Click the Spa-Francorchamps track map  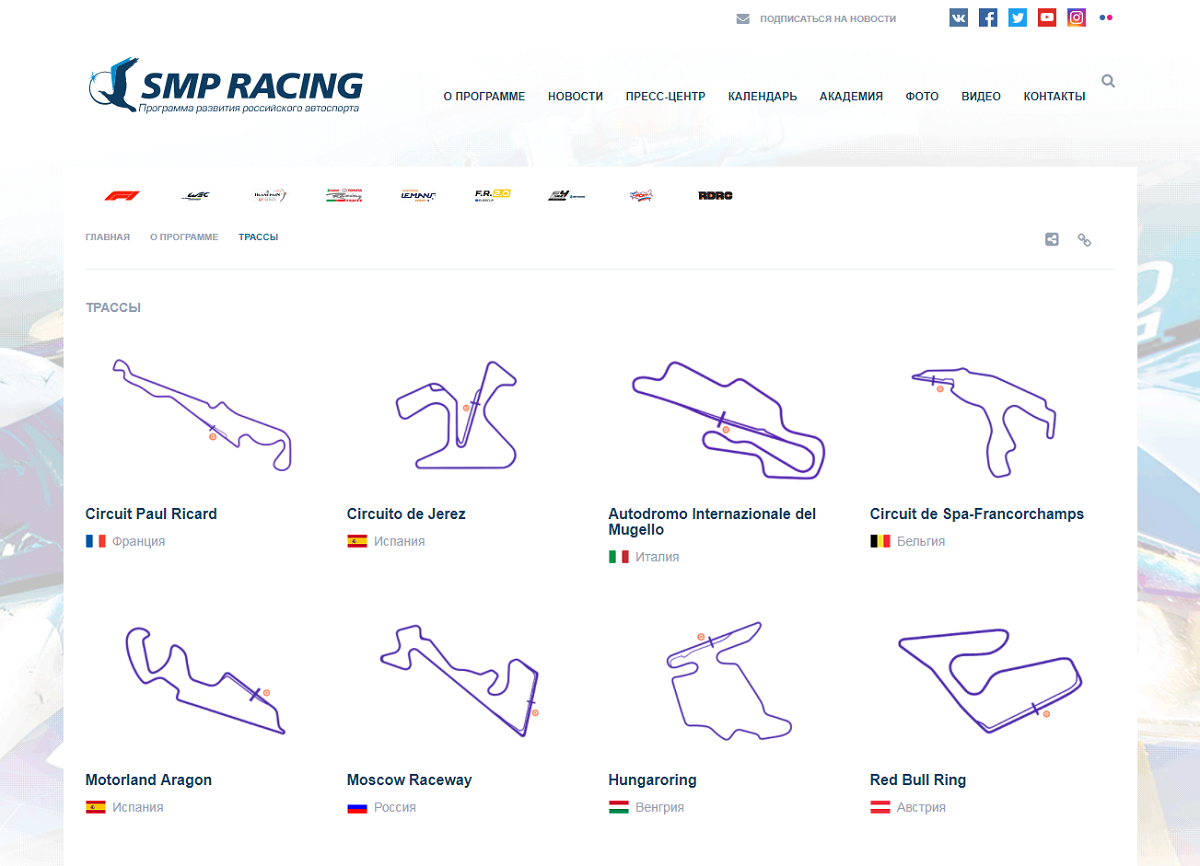[983, 423]
